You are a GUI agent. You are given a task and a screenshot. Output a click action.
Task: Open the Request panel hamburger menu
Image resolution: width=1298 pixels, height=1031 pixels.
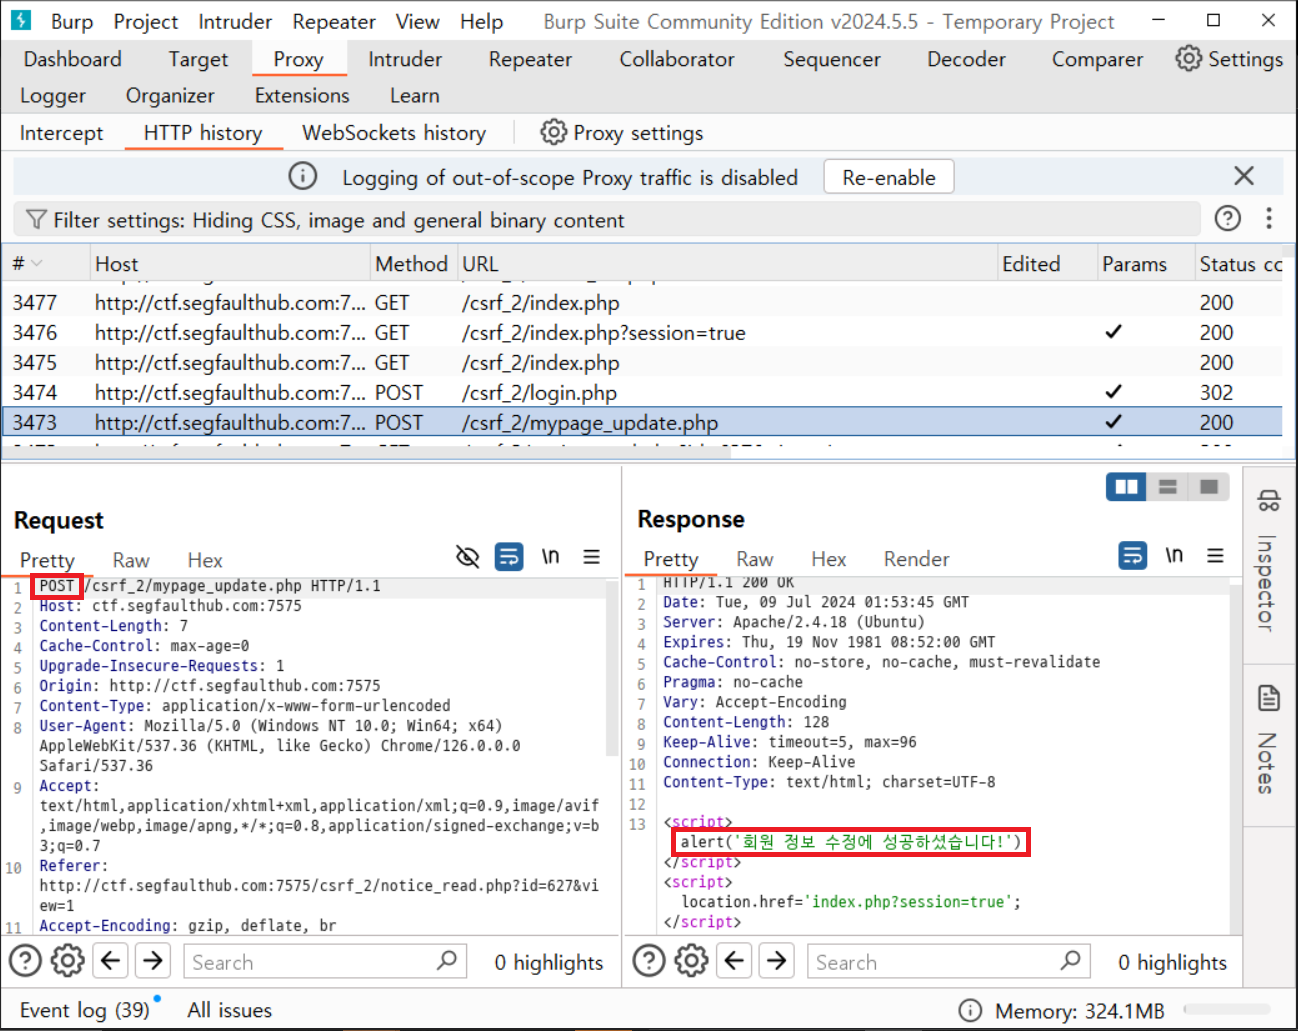(592, 557)
